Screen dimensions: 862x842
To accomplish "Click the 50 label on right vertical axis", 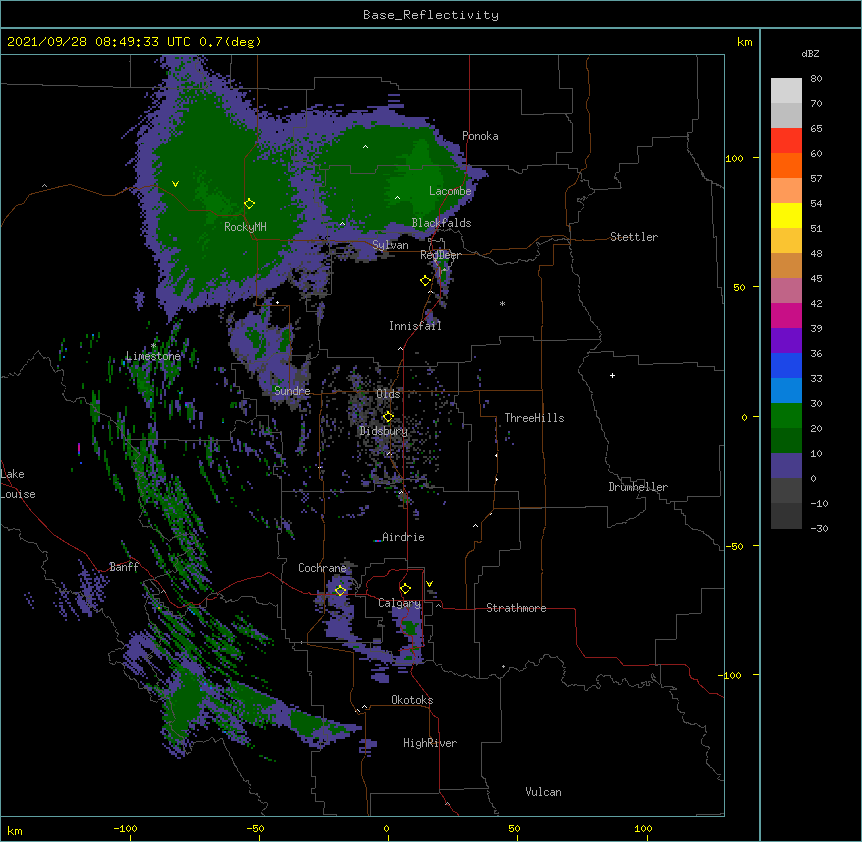I will coord(739,287).
